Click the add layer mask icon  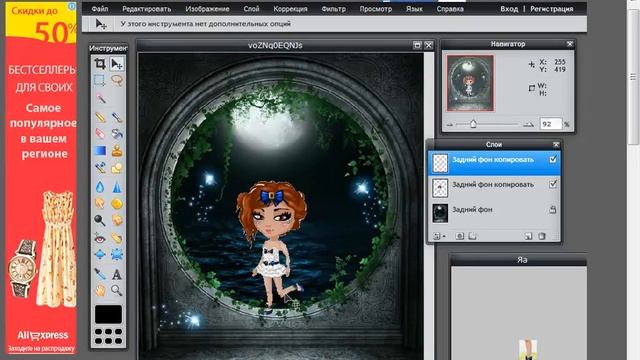(460, 236)
